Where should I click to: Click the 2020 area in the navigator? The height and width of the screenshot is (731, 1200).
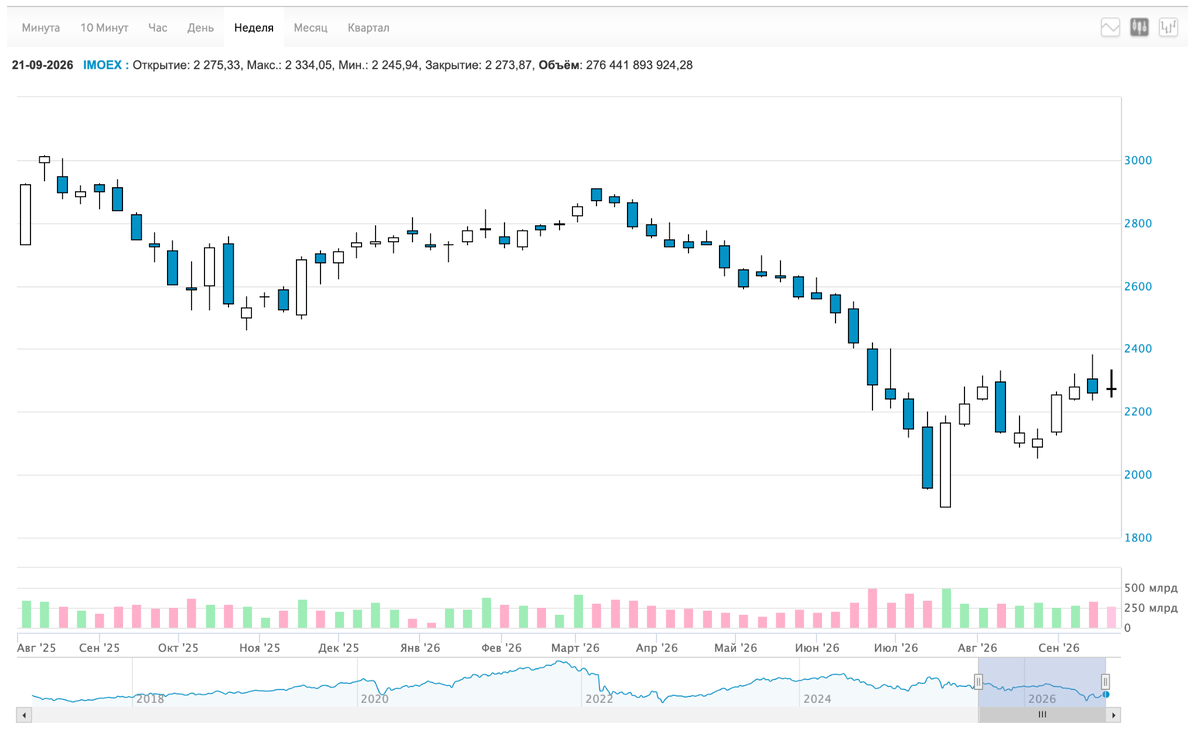374,699
